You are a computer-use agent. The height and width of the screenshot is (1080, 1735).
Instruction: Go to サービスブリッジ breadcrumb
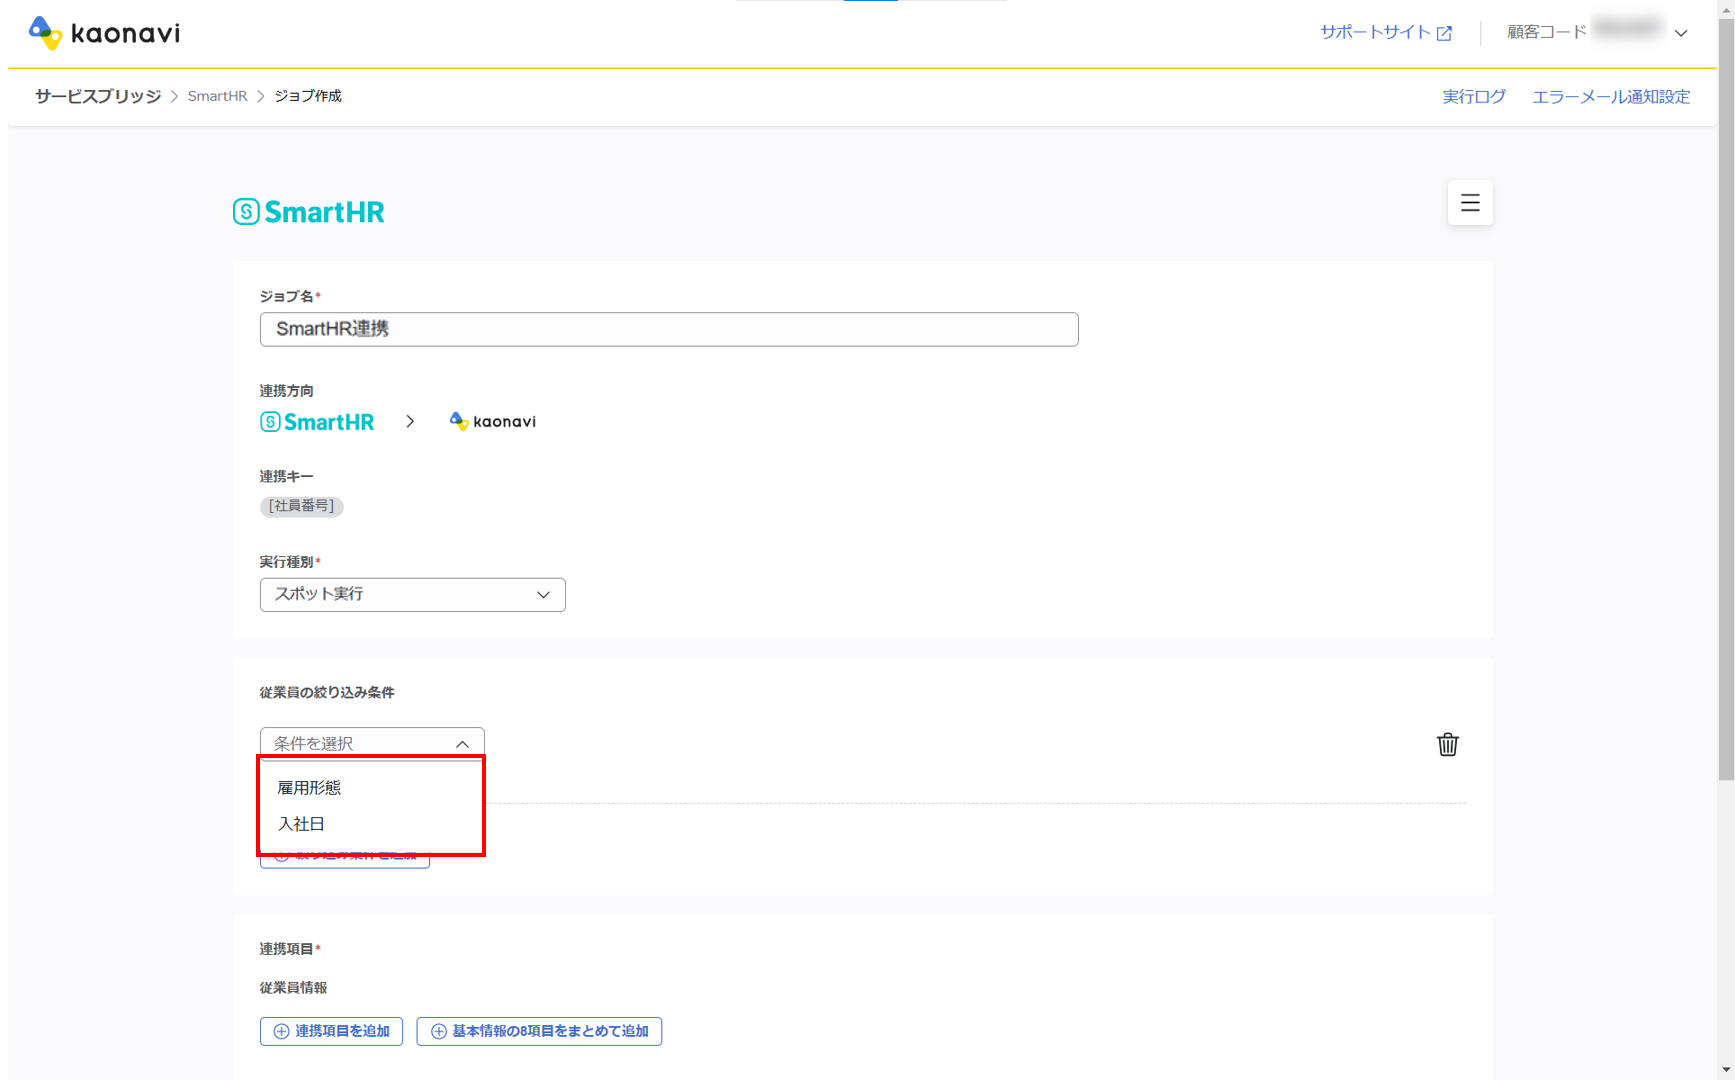point(98,96)
